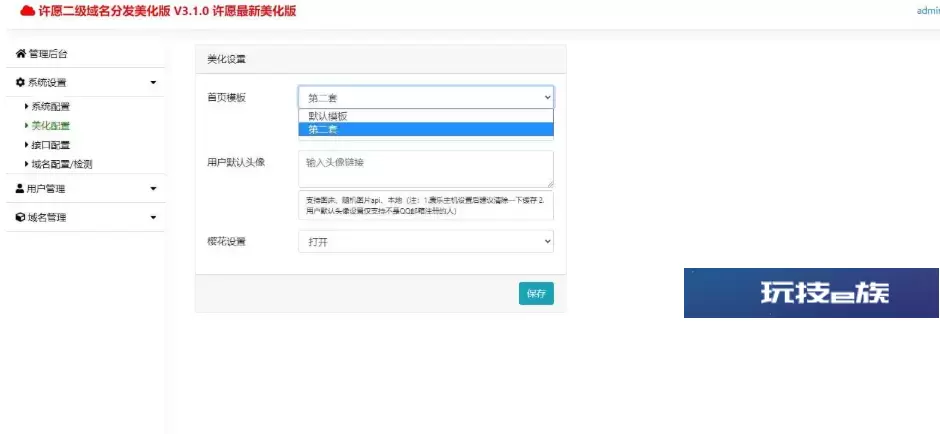Click the gear icon beside 系统设置

pos(20,83)
